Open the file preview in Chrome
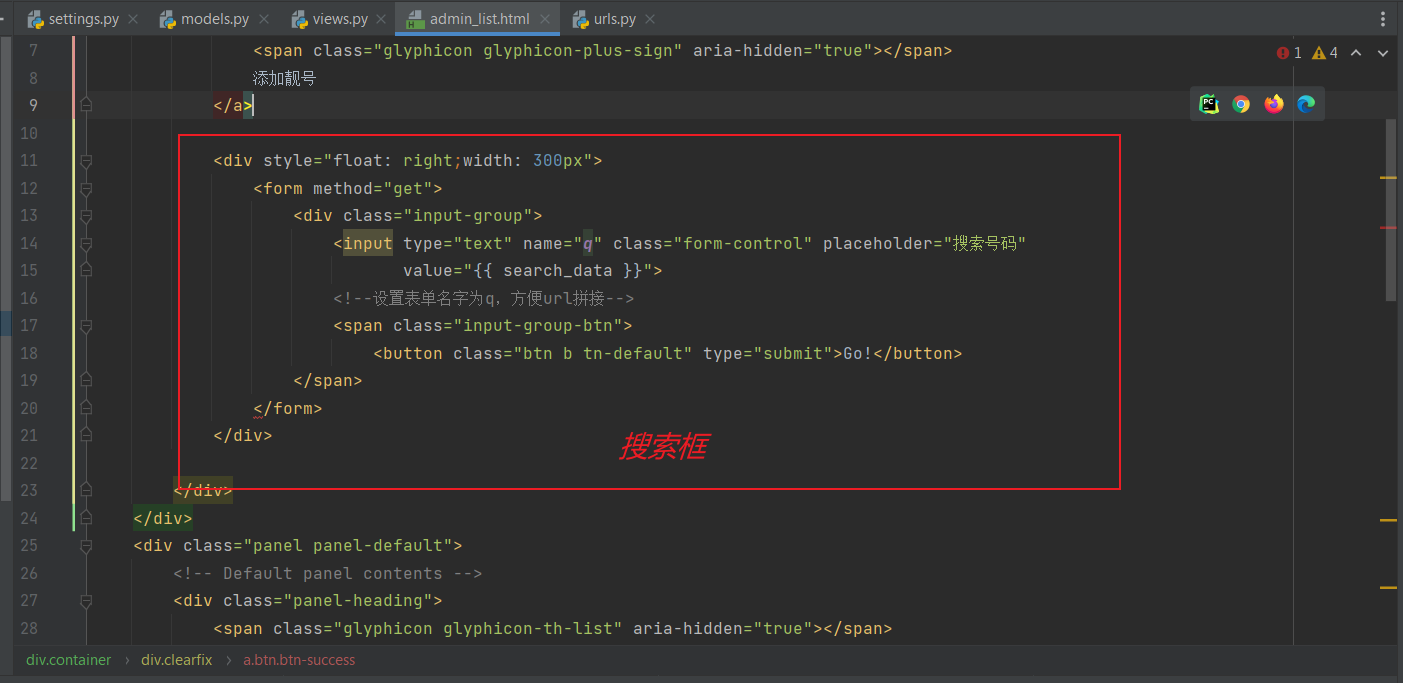The height and width of the screenshot is (683, 1403). (1240, 103)
